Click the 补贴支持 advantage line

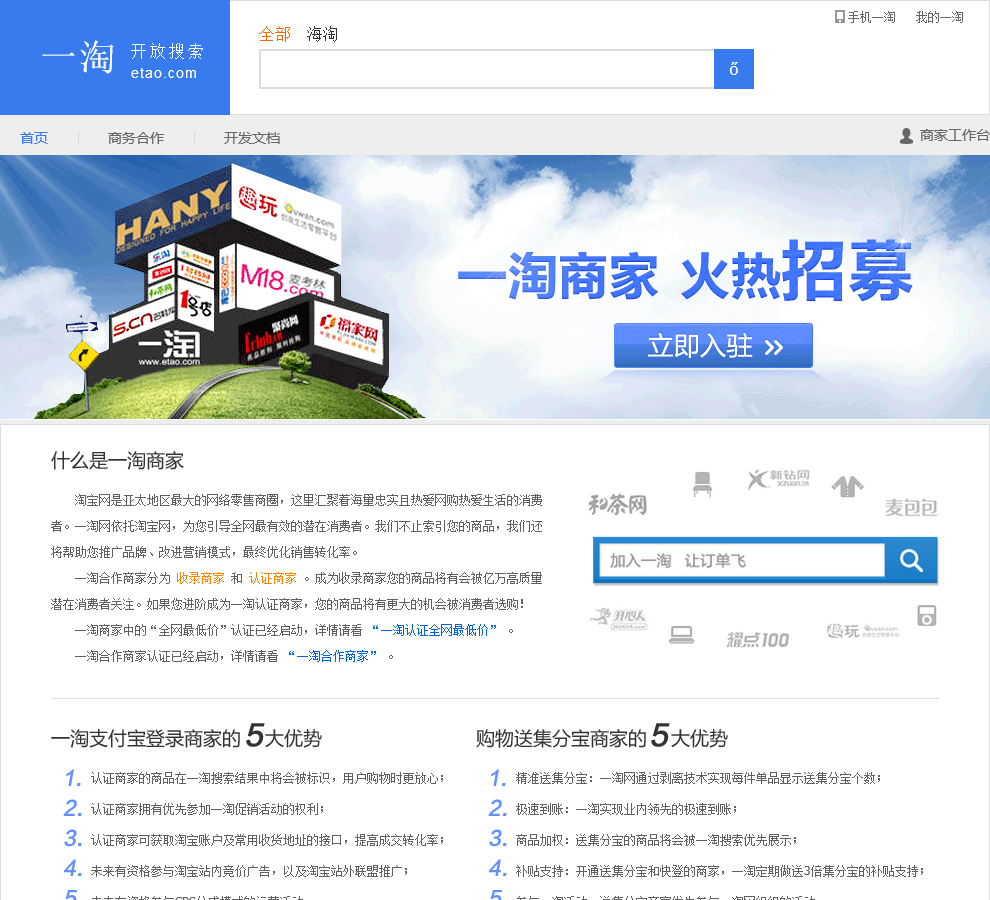pyautogui.click(x=720, y=871)
